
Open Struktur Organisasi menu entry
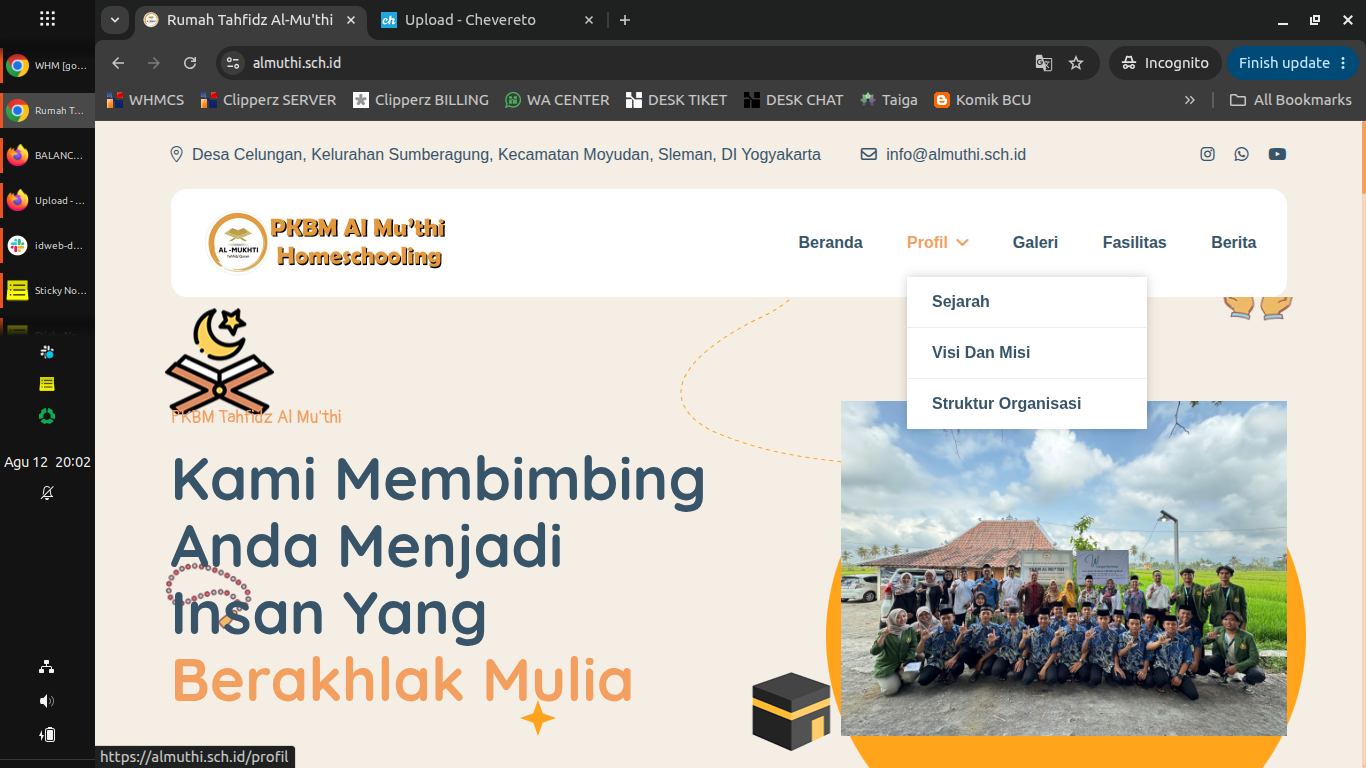tap(1027, 404)
